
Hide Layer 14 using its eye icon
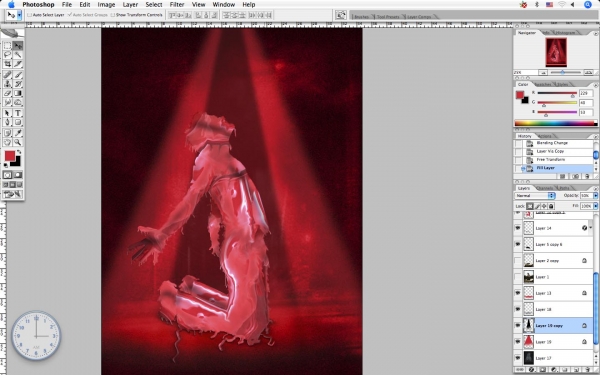coord(518,228)
